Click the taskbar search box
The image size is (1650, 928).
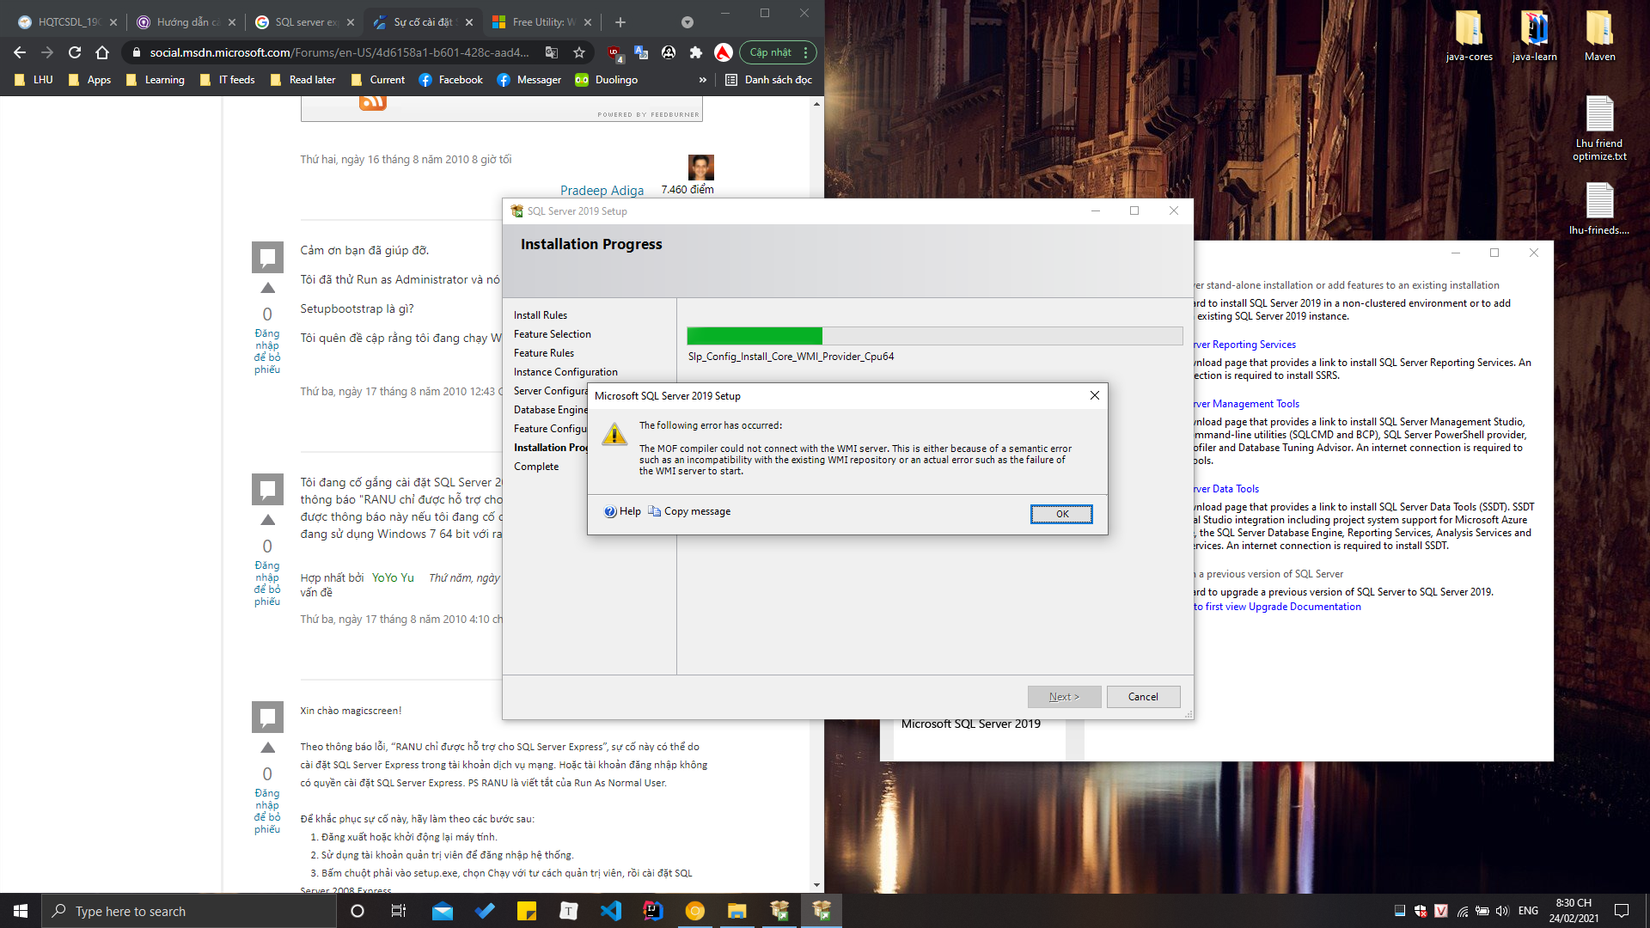coord(188,911)
